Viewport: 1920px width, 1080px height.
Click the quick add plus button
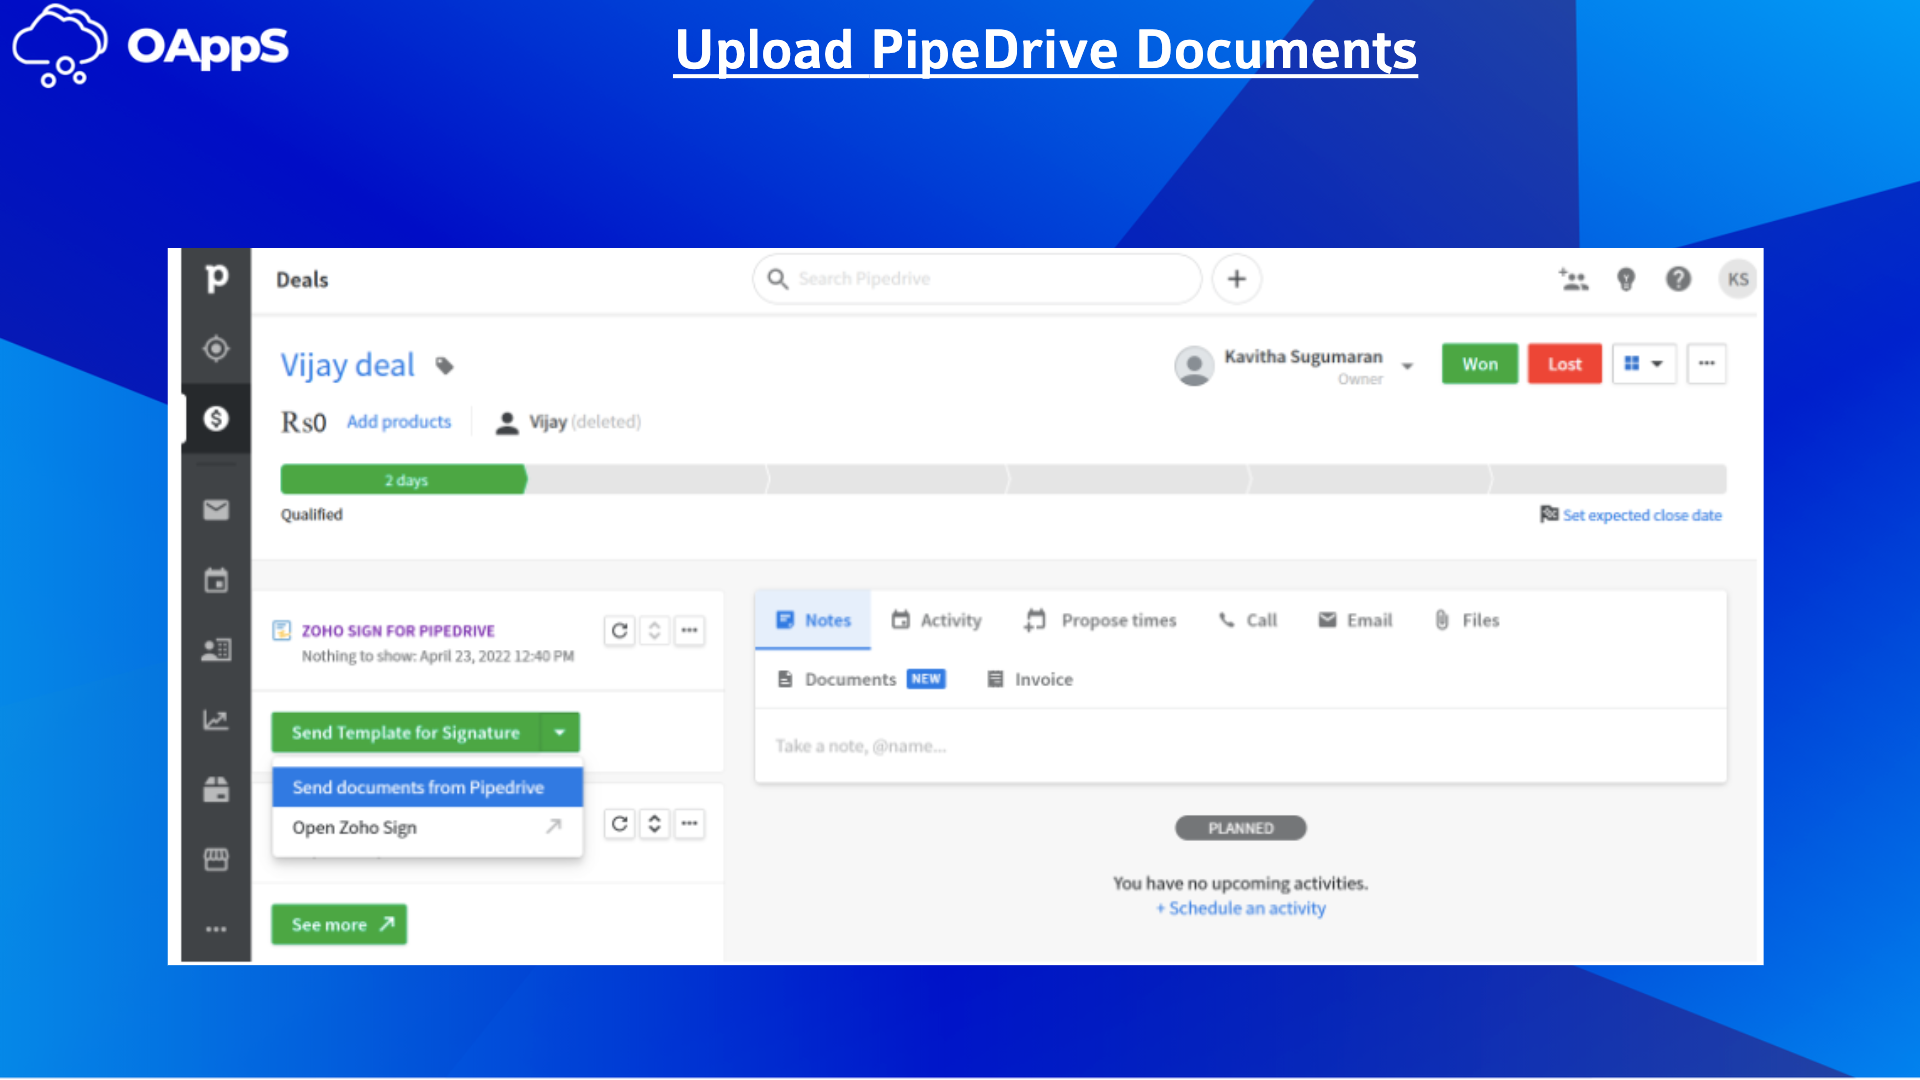(1237, 279)
